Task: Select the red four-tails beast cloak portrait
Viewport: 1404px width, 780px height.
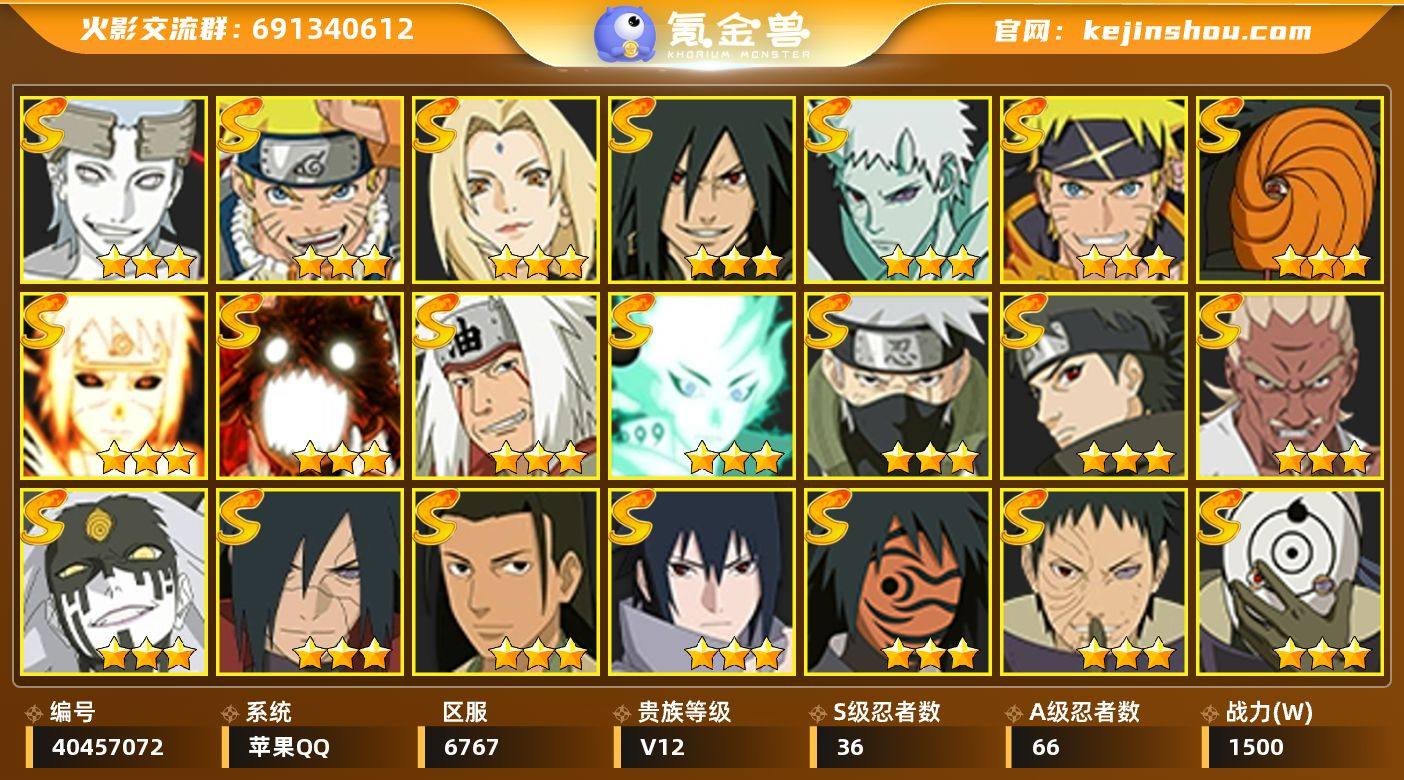Action: [x=310, y=385]
